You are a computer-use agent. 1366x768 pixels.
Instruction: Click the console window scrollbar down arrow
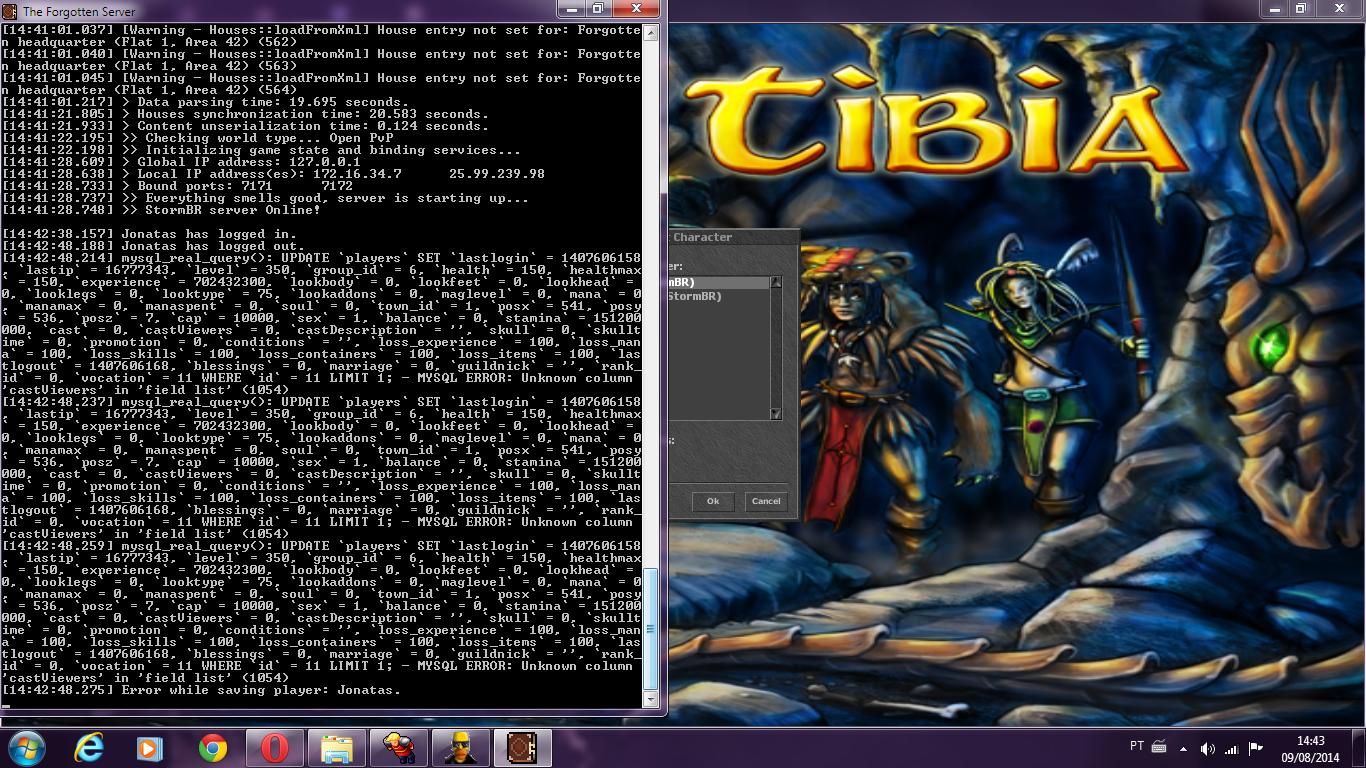point(651,700)
